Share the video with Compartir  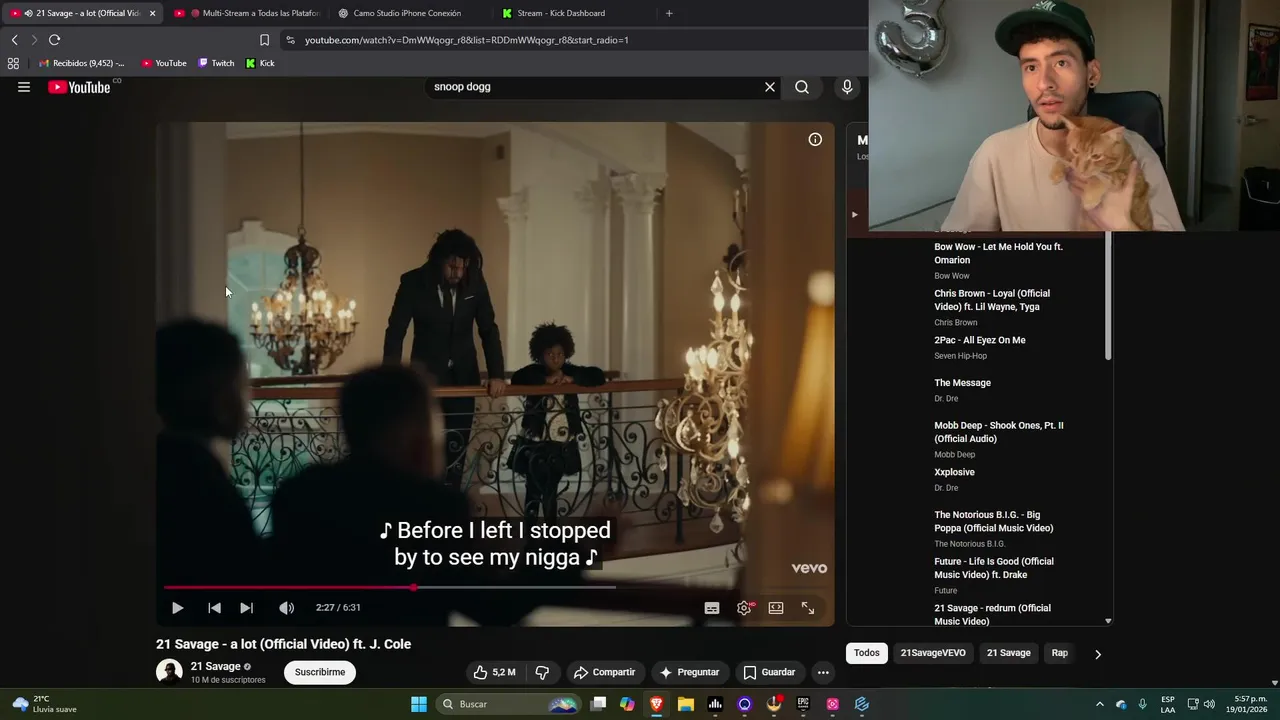(604, 672)
